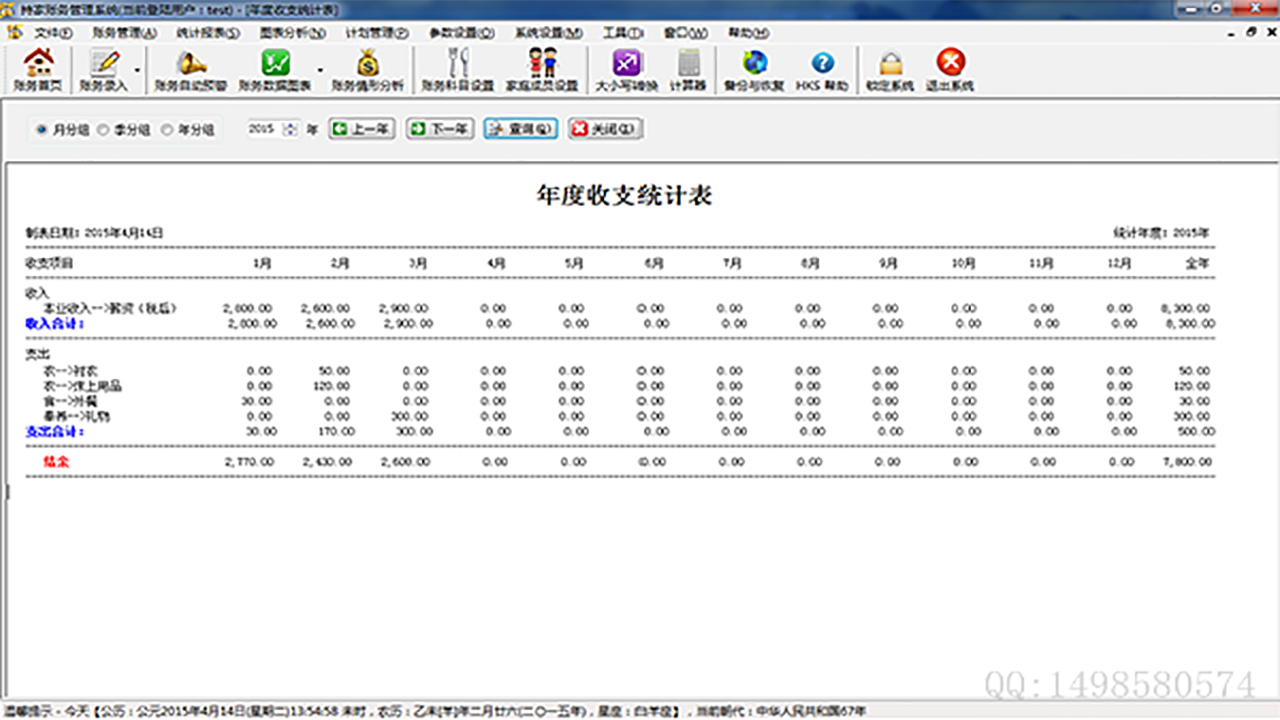This screenshot has height=720, width=1280.
Task: Click the 锁定系统 lock icon
Action: [889, 70]
